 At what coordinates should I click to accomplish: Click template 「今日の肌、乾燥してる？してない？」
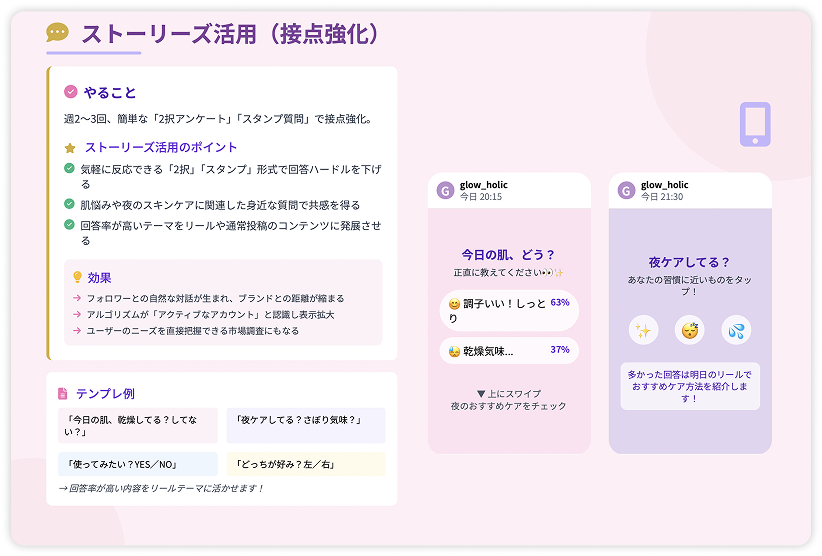[138, 426]
